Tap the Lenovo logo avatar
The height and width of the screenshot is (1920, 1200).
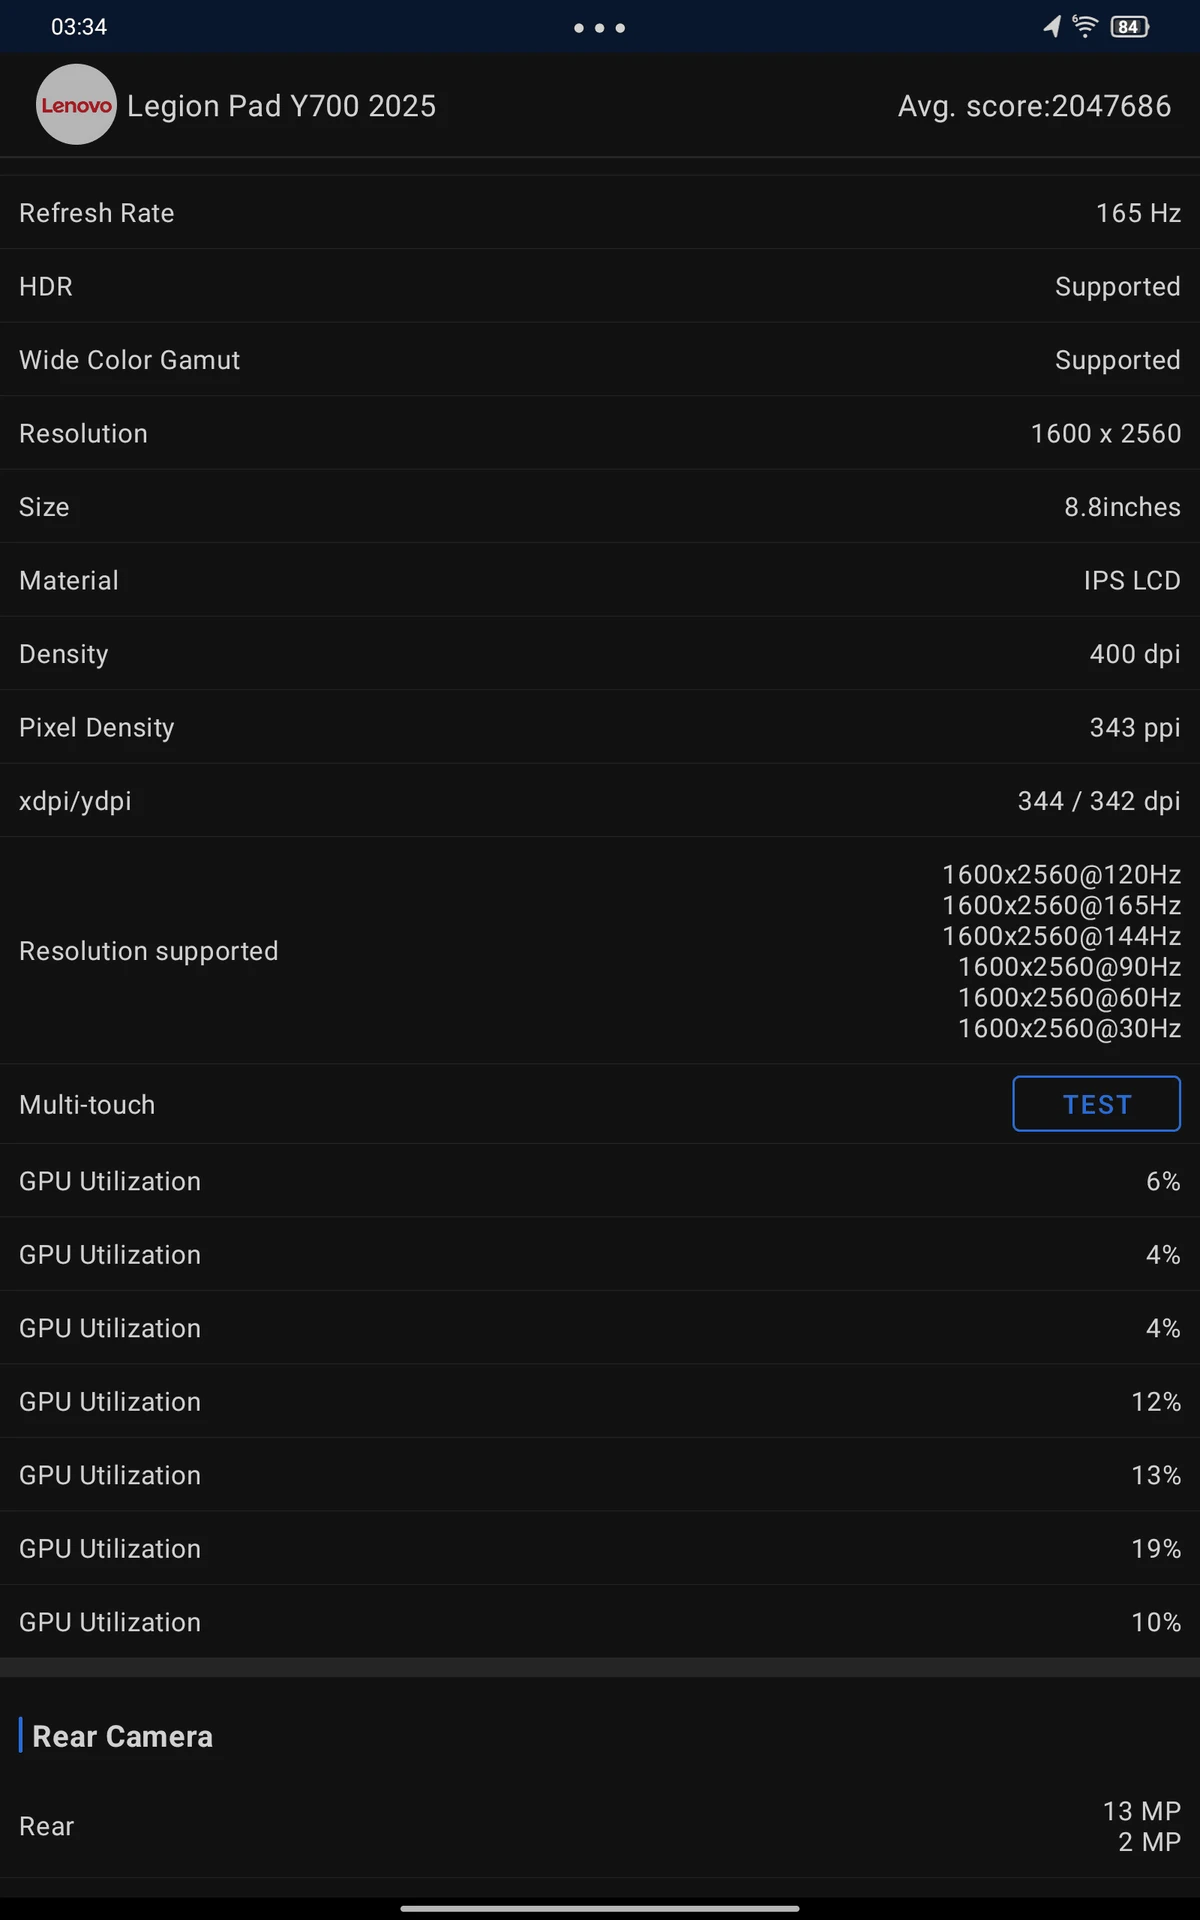[x=76, y=105]
